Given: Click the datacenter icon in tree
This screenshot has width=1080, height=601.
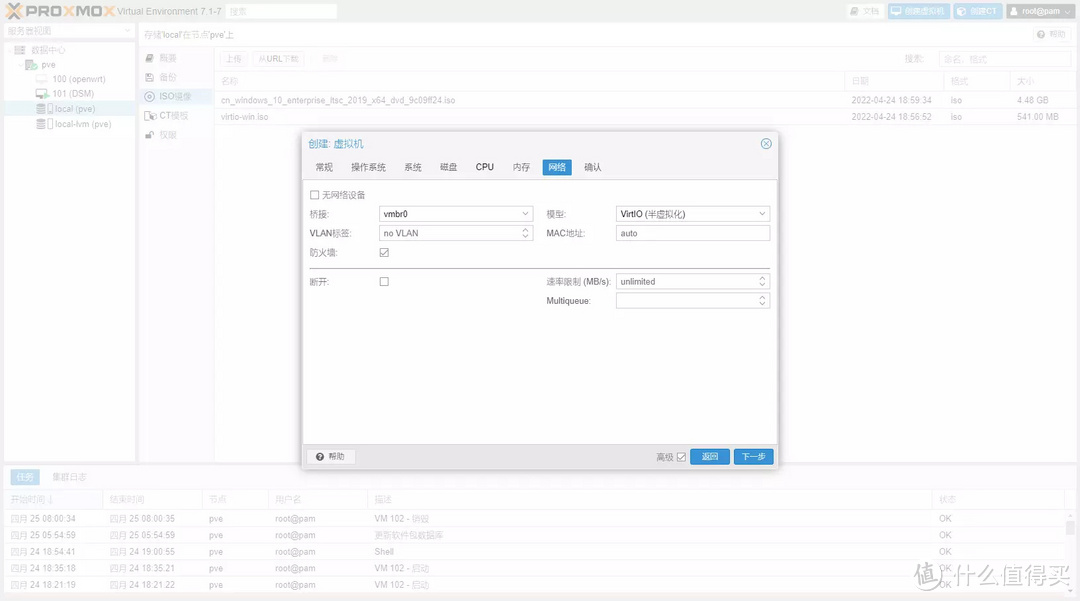Looking at the screenshot, I should pyautogui.click(x=20, y=50).
